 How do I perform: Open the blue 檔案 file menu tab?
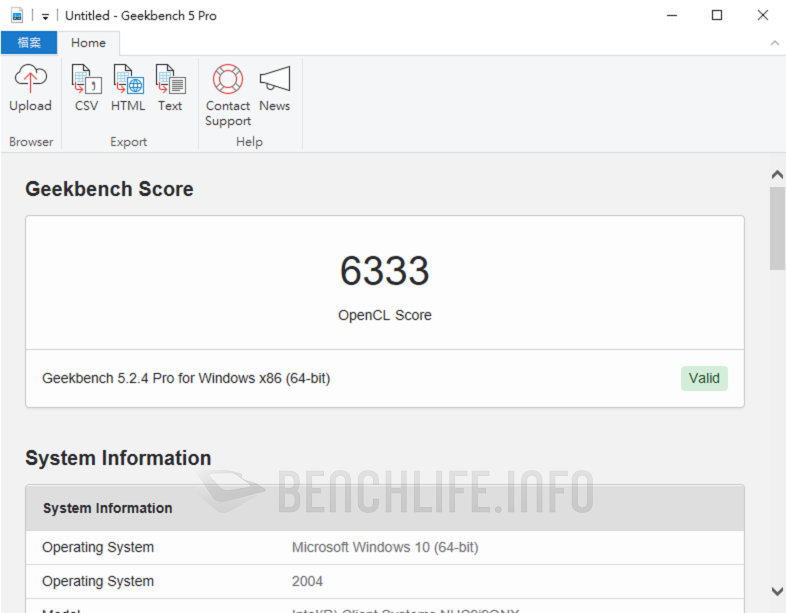point(29,43)
